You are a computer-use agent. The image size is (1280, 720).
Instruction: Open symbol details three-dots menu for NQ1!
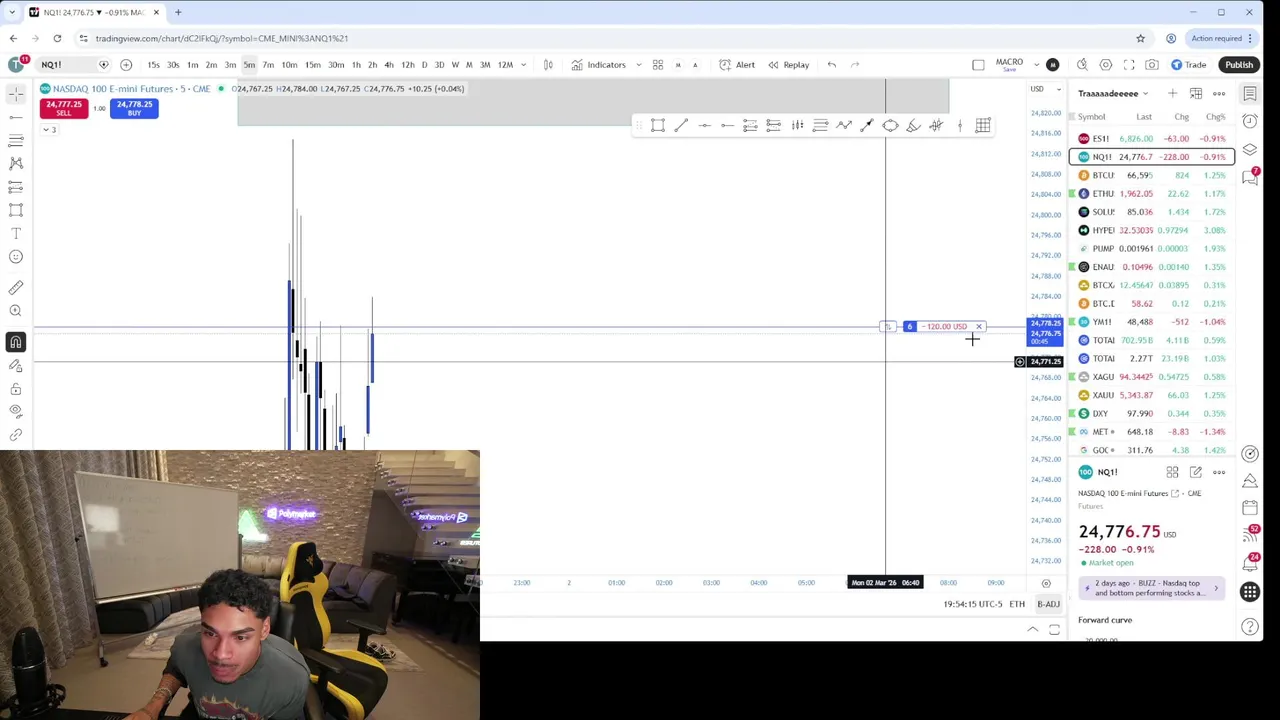(1219, 472)
